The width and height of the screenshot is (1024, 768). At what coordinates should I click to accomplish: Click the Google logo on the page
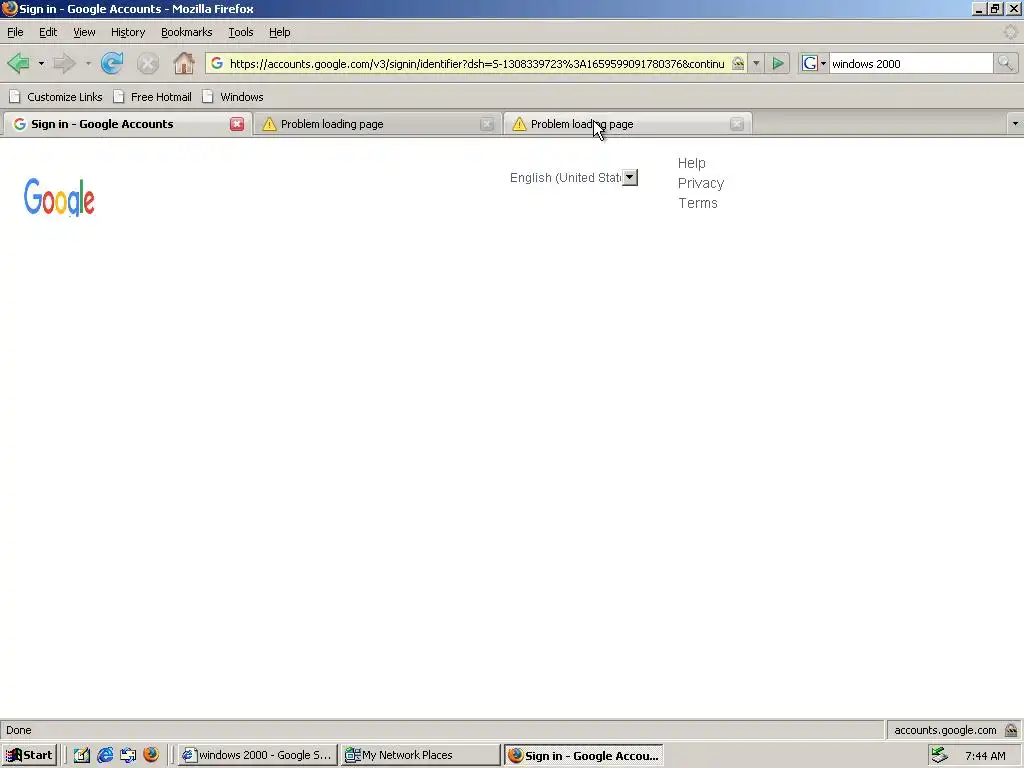pyautogui.click(x=59, y=197)
